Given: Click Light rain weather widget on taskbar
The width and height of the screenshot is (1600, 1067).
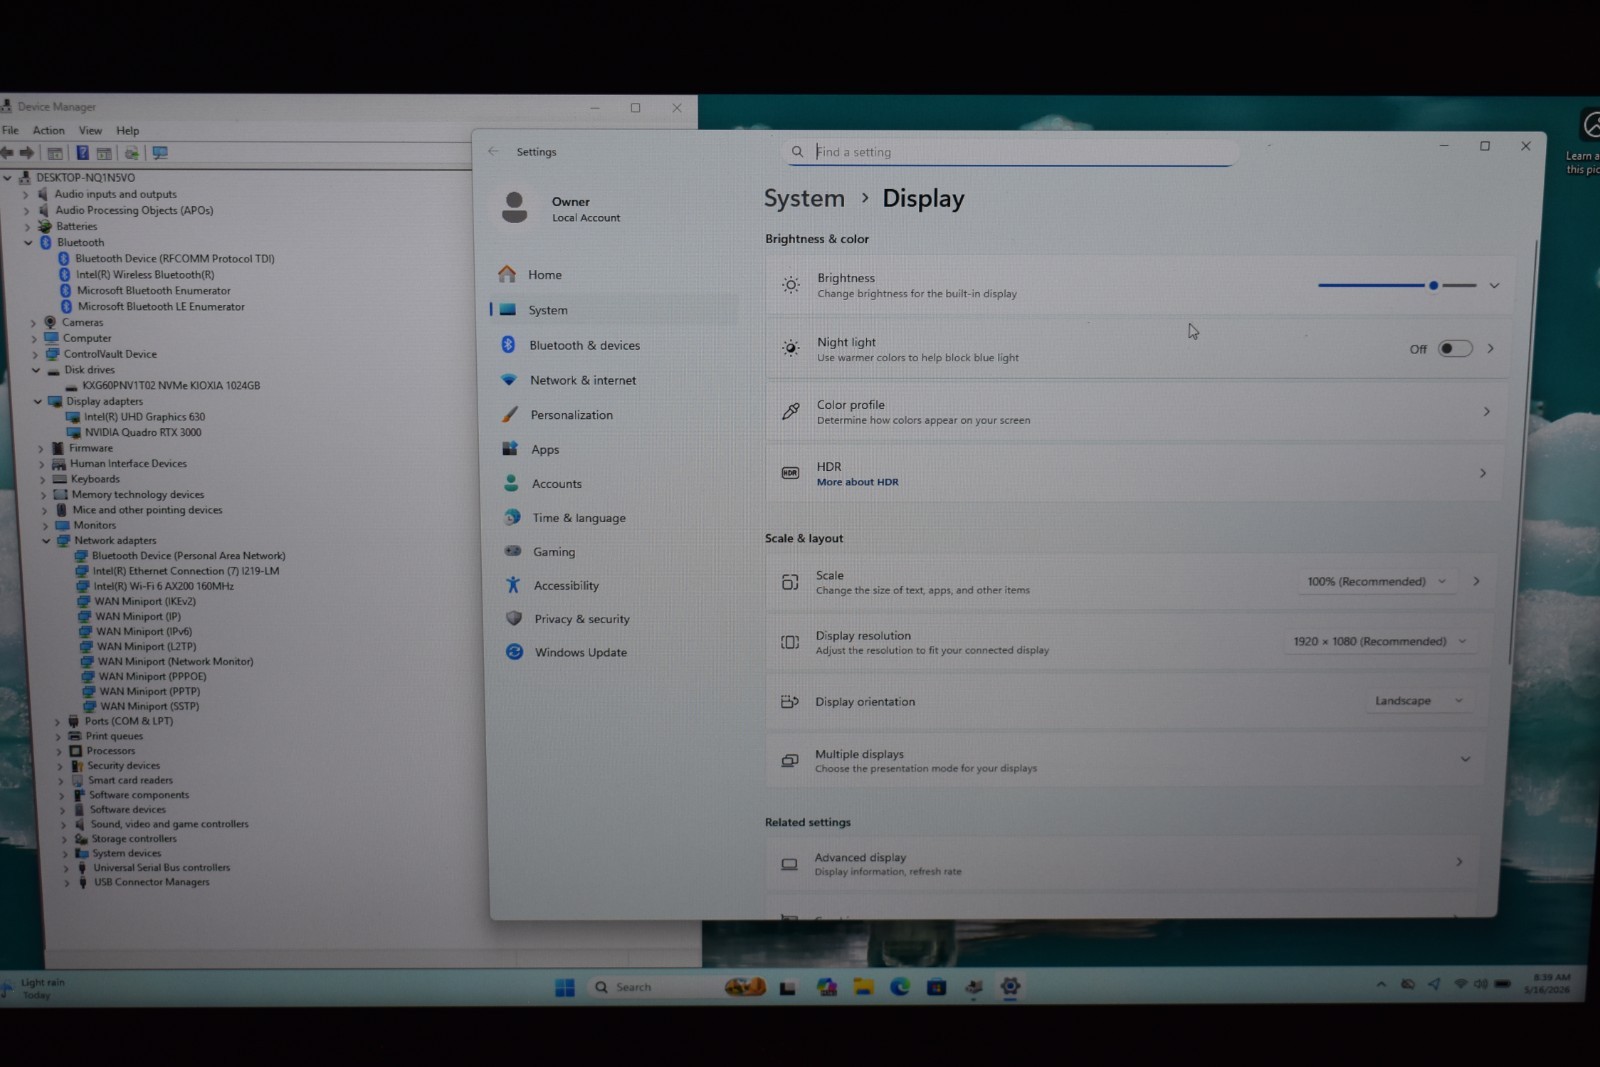Looking at the screenshot, I should pos(35,989).
